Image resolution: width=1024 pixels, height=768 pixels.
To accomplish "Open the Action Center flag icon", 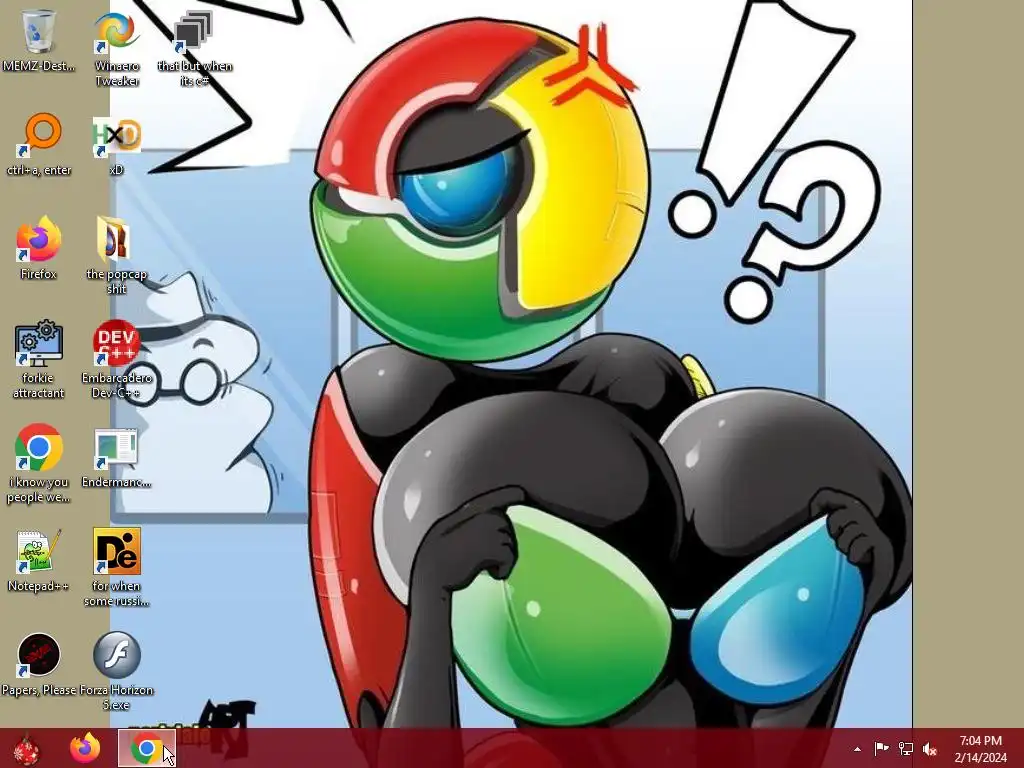I will (881, 748).
